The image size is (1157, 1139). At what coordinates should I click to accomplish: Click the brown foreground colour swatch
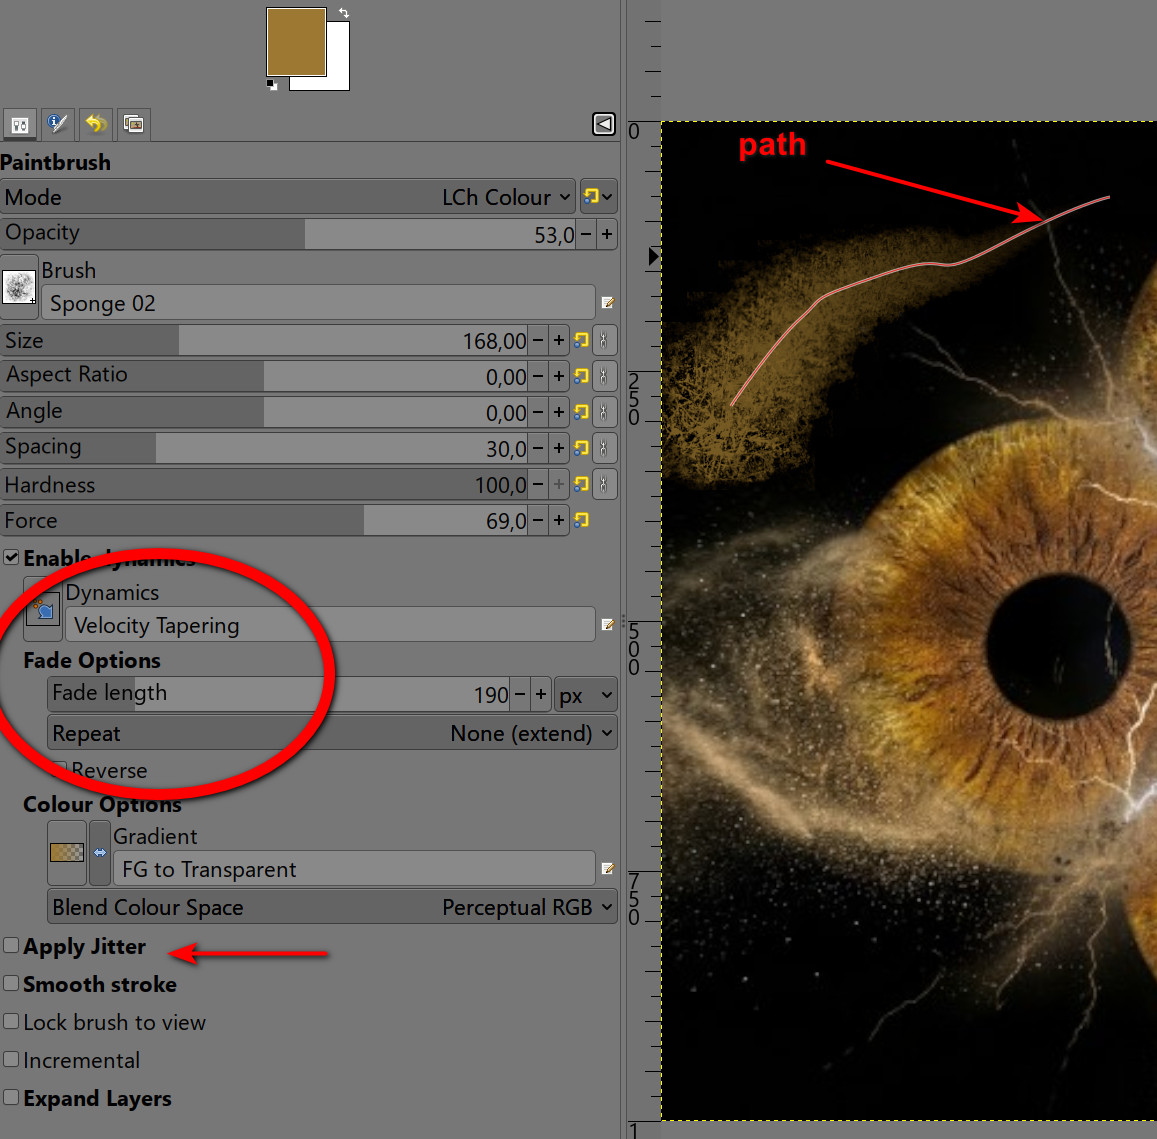[x=295, y=40]
